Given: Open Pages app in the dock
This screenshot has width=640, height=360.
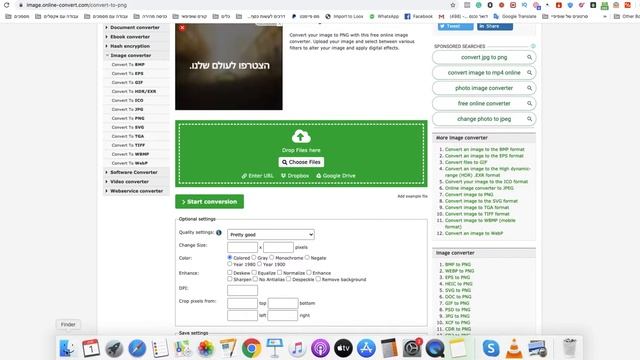Looking at the screenshot, I should click(x=229, y=348).
